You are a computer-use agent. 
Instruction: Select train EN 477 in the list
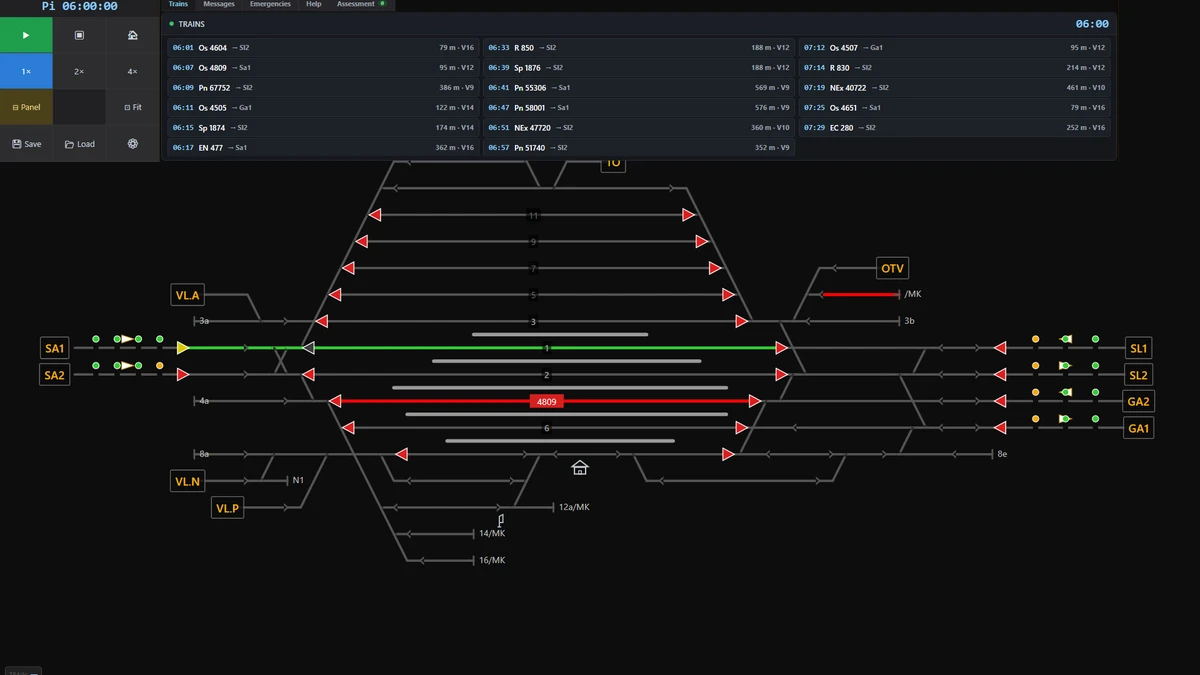(x=323, y=147)
